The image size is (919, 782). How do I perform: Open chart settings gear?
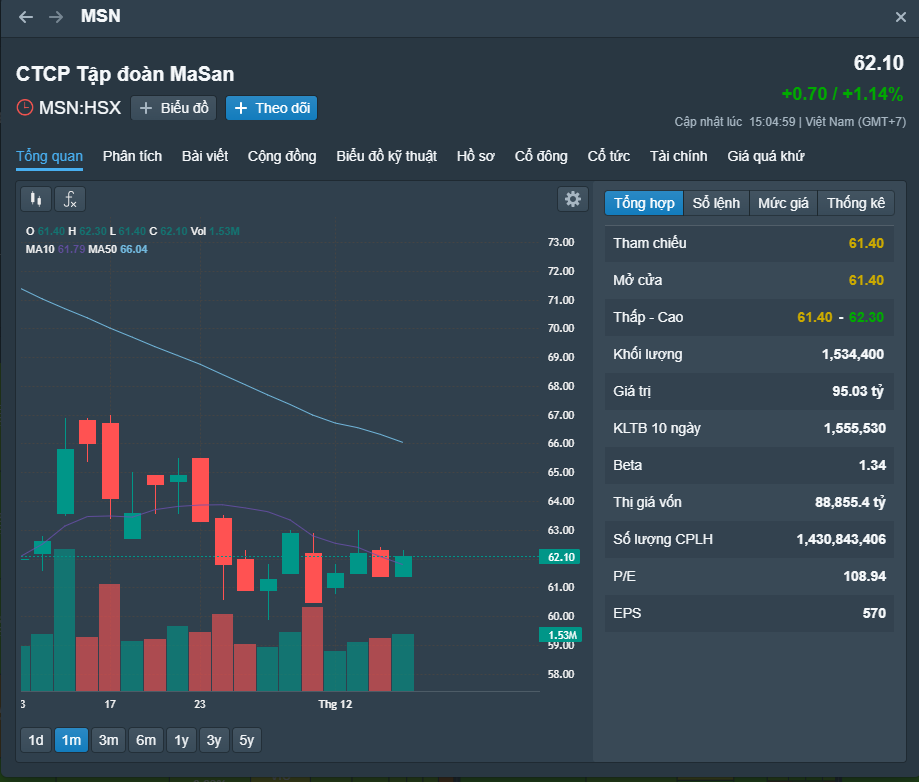pos(573,199)
